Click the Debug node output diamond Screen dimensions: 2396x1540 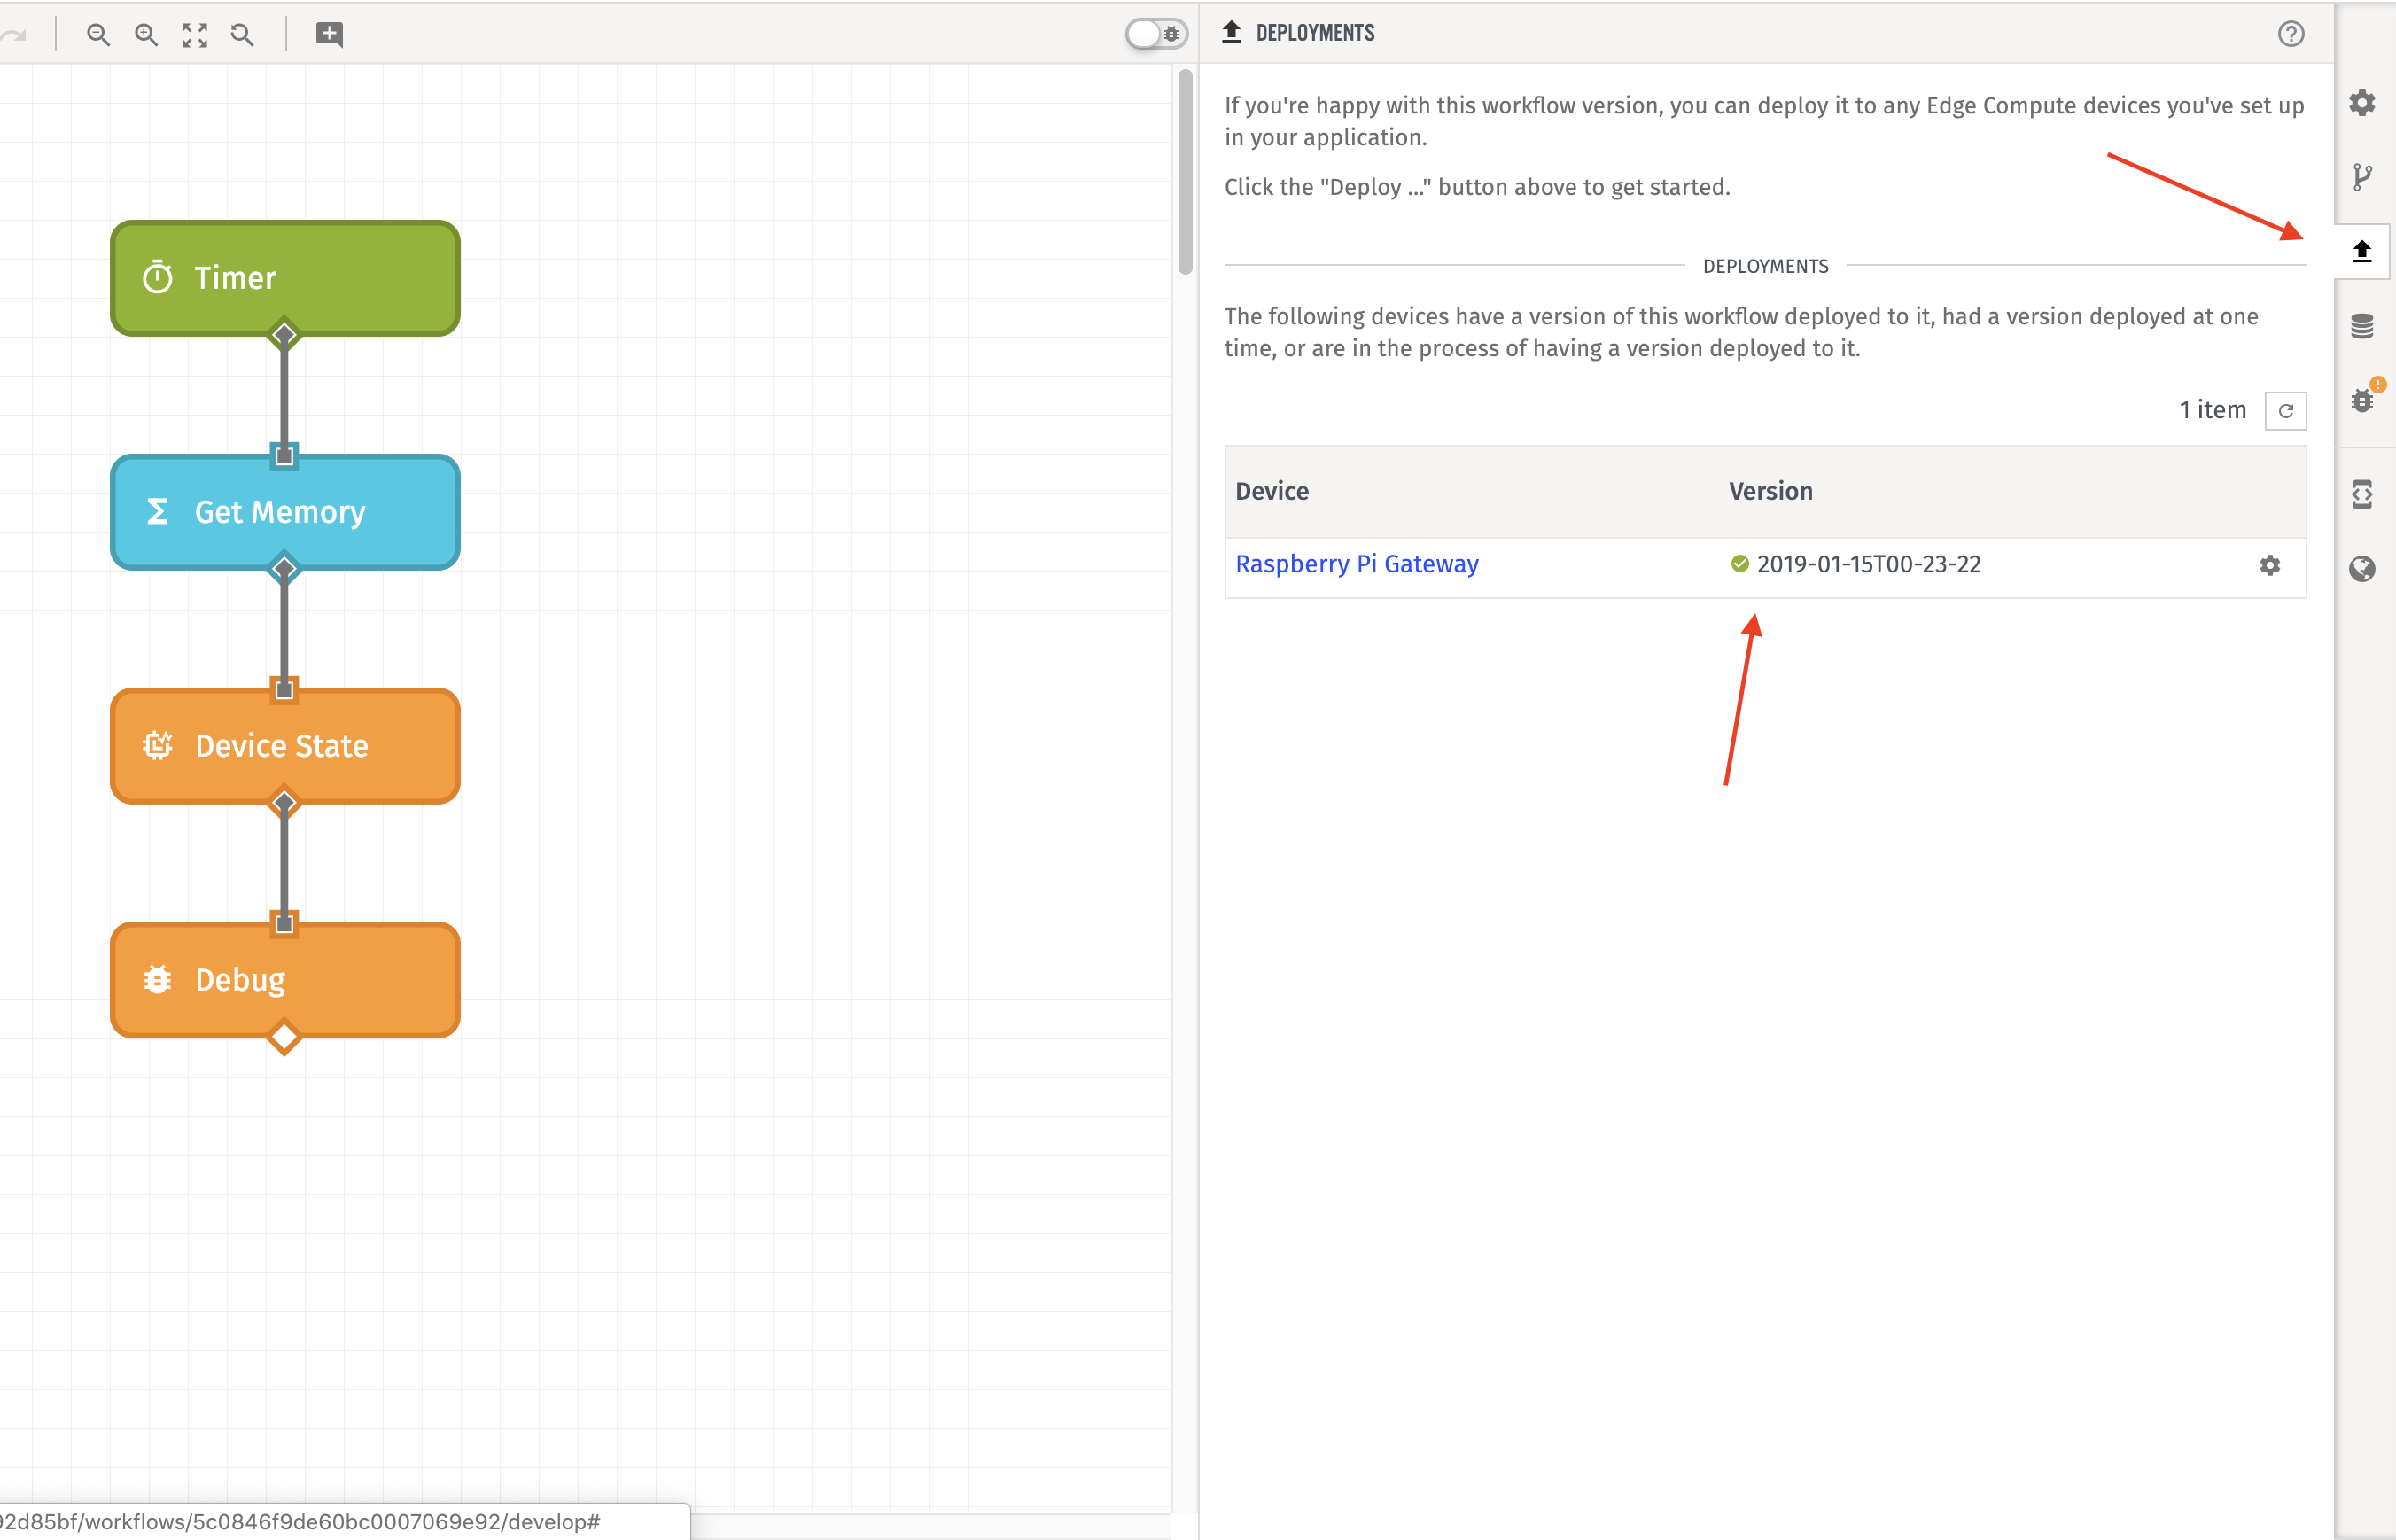(284, 1037)
